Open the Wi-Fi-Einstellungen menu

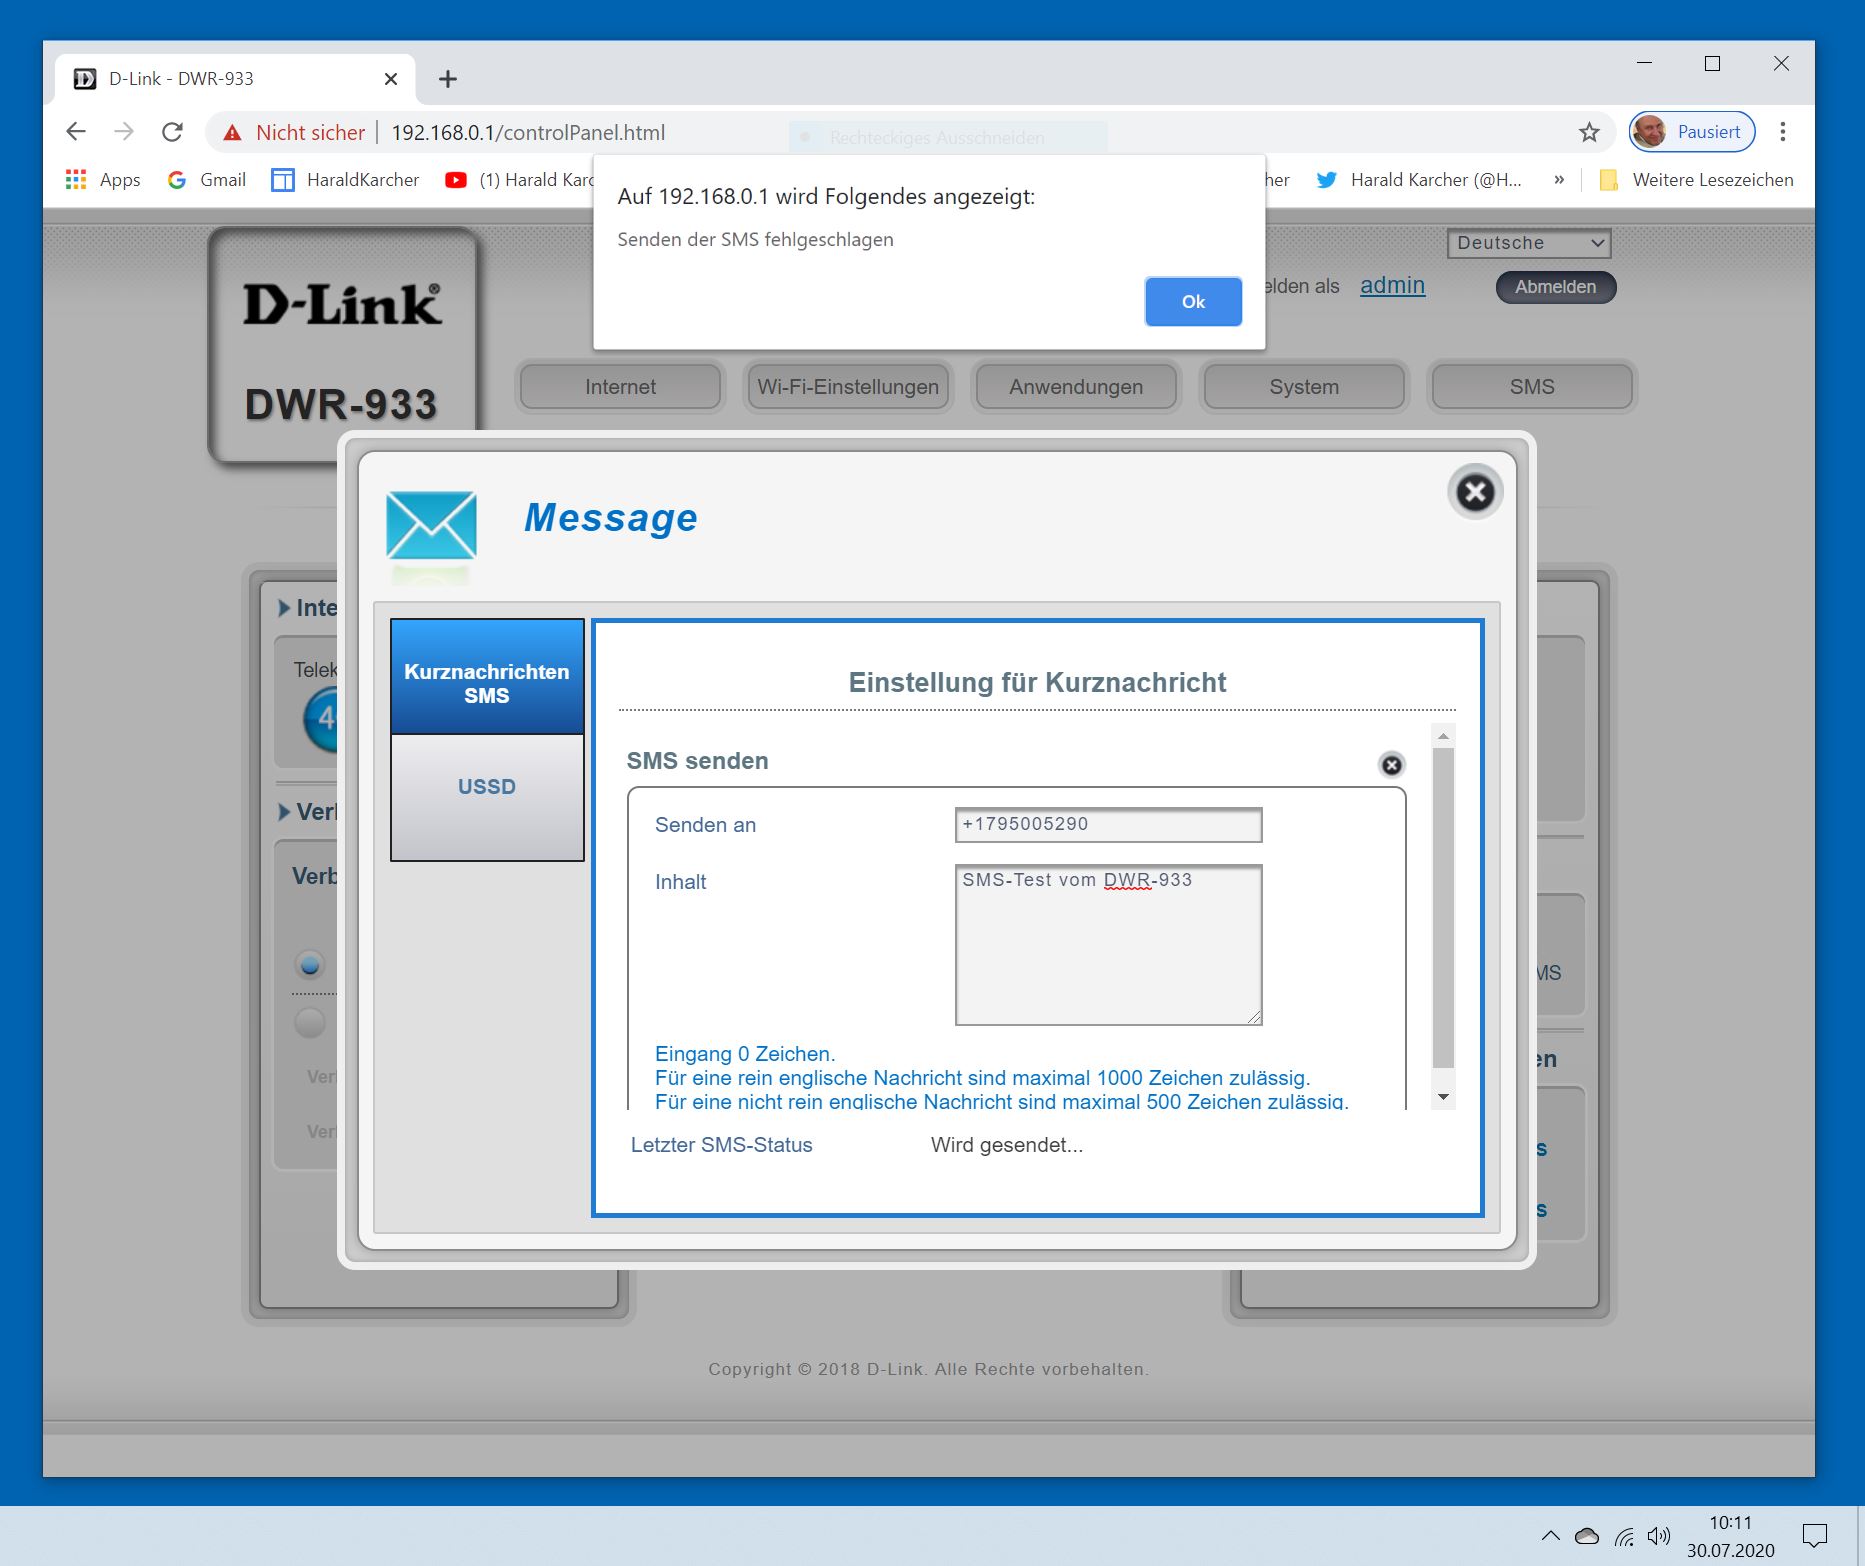(848, 387)
